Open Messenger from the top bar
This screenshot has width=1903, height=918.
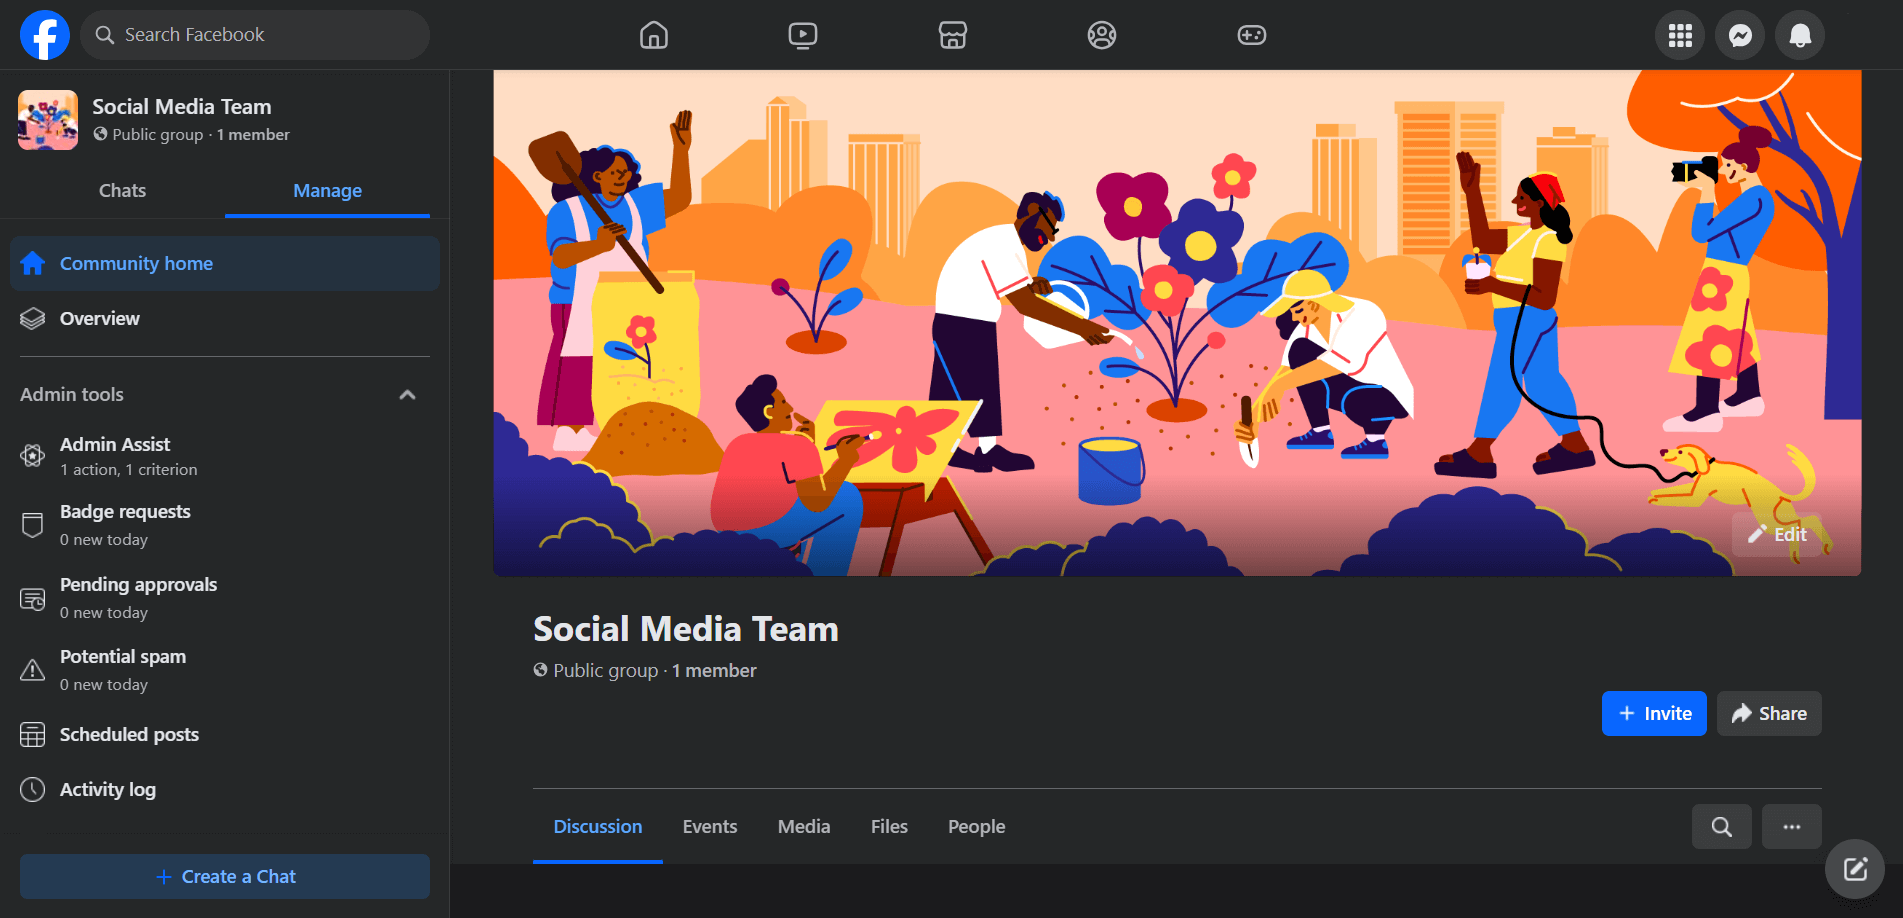pos(1740,35)
